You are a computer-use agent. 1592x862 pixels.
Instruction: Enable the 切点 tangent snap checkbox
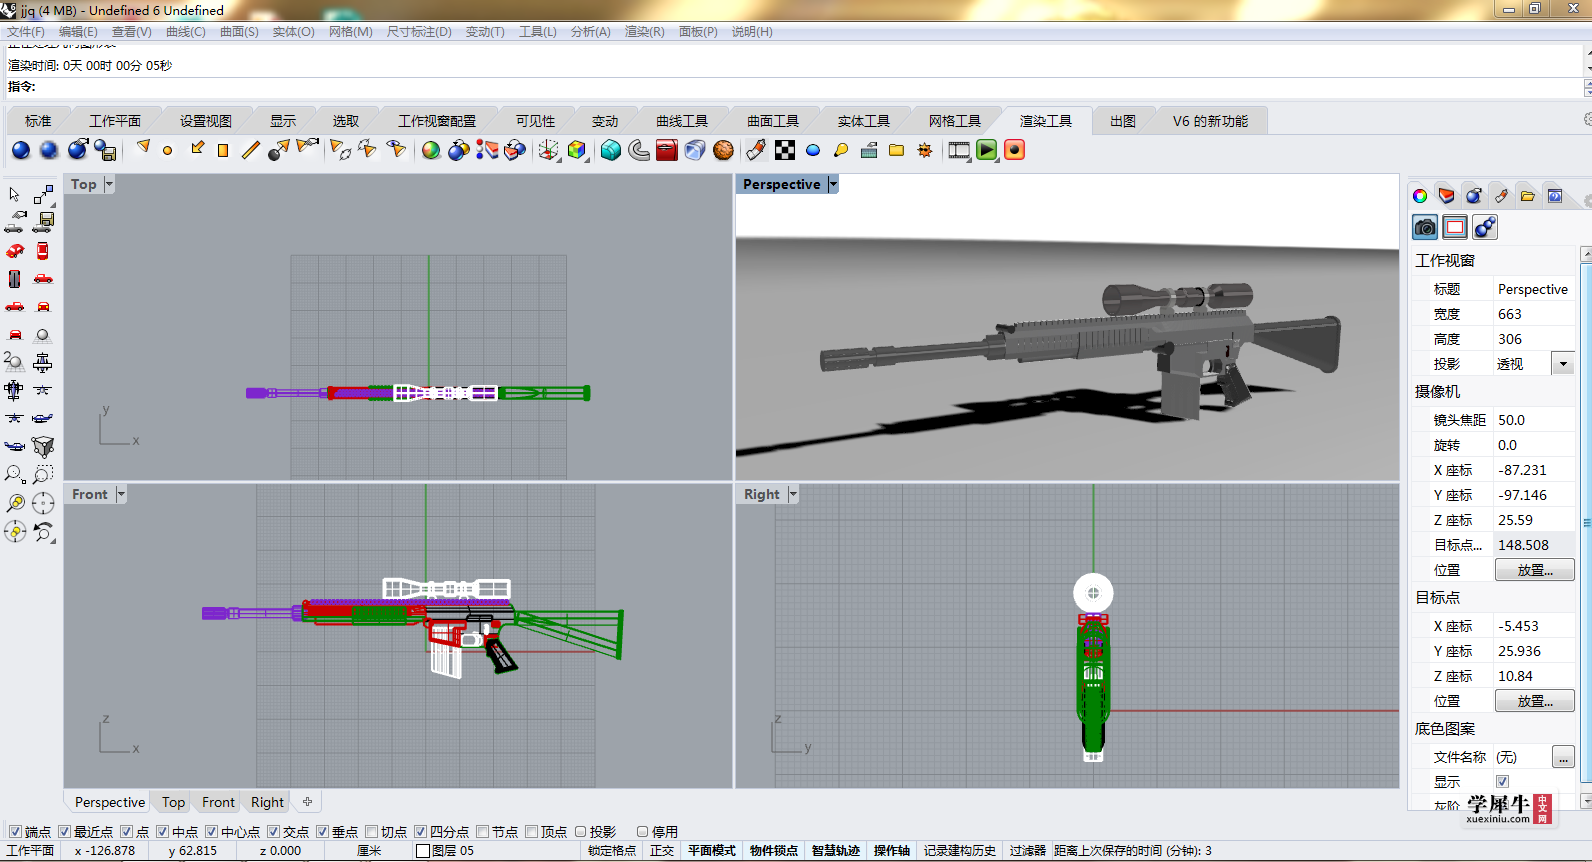[x=371, y=831]
